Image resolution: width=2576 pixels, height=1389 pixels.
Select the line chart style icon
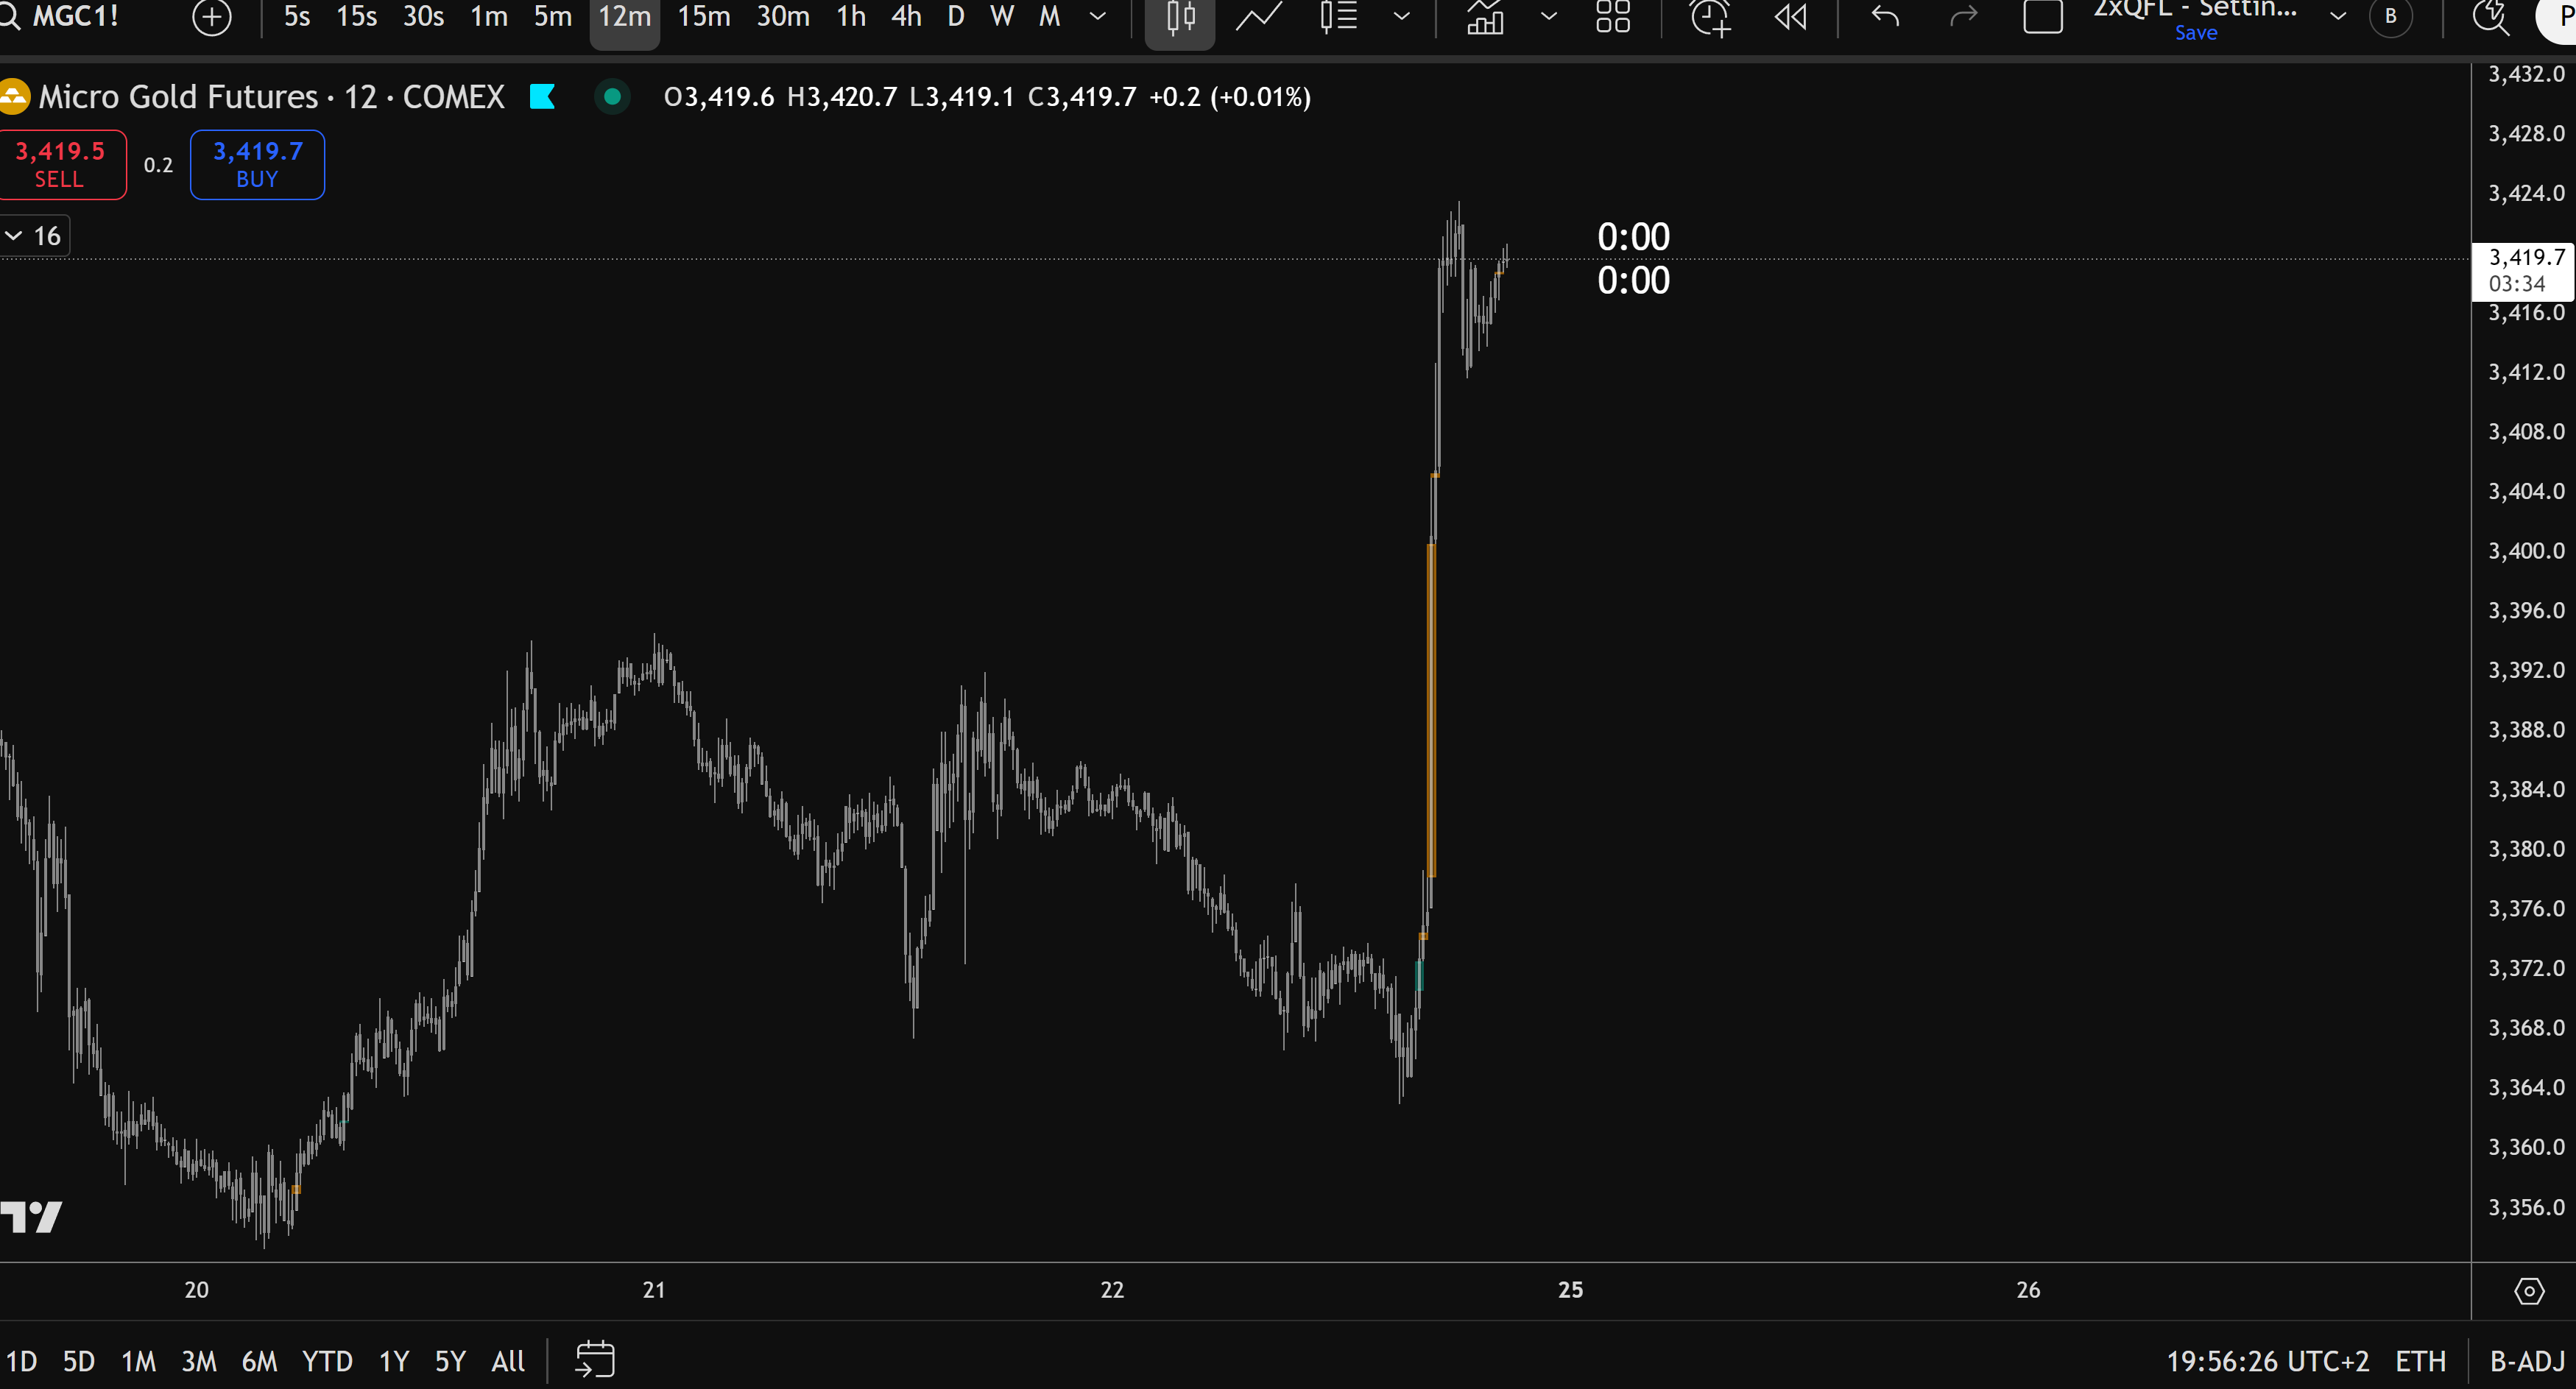pyautogui.click(x=1259, y=17)
